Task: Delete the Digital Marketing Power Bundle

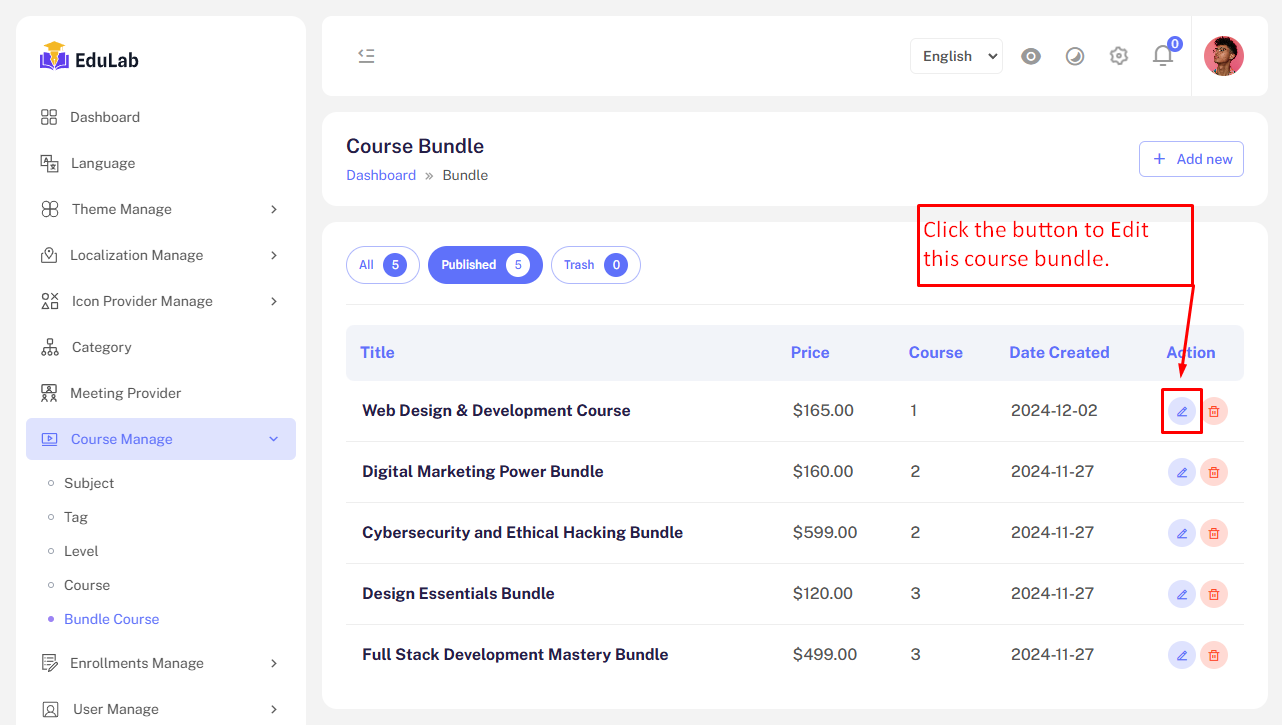Action: coord(1213,472)
